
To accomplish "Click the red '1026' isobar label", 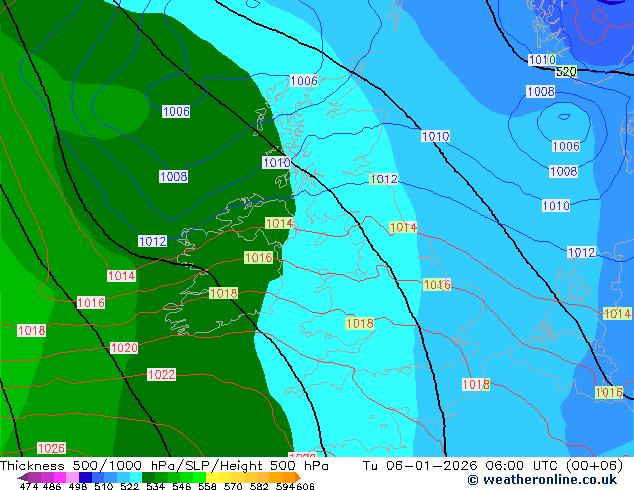I will pos(51,448).
